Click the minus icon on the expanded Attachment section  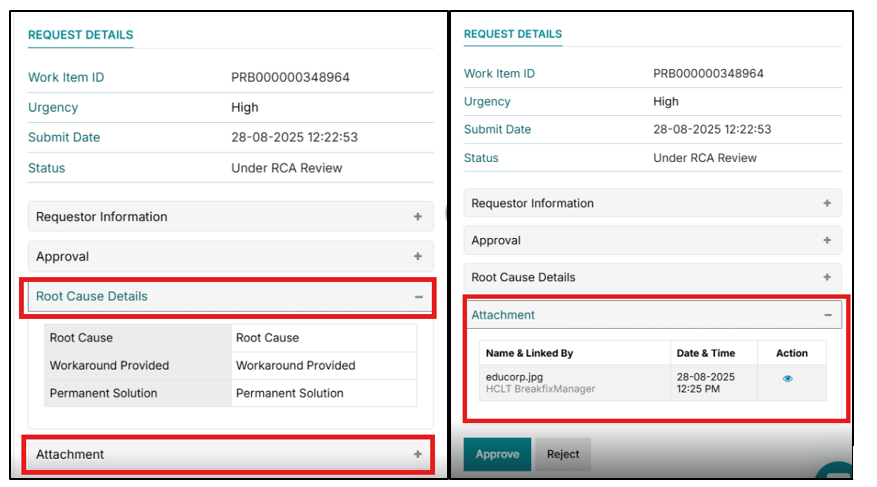click(x=827, y=315)
